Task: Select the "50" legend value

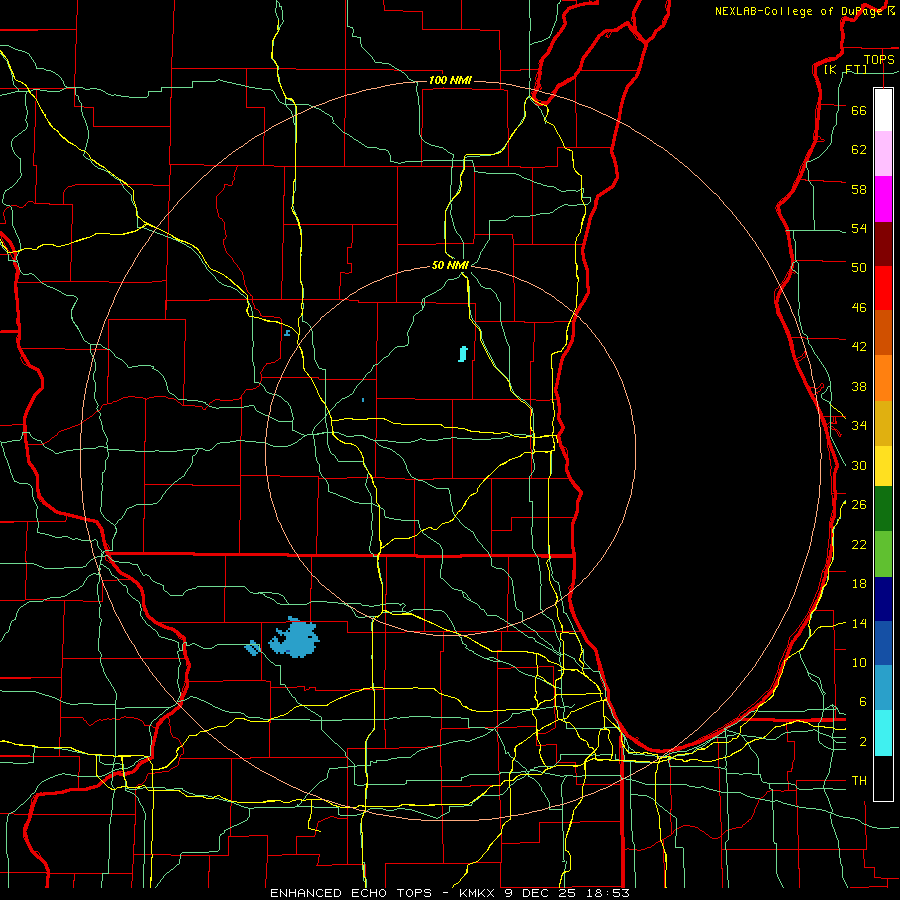Action: pos(859,268)
